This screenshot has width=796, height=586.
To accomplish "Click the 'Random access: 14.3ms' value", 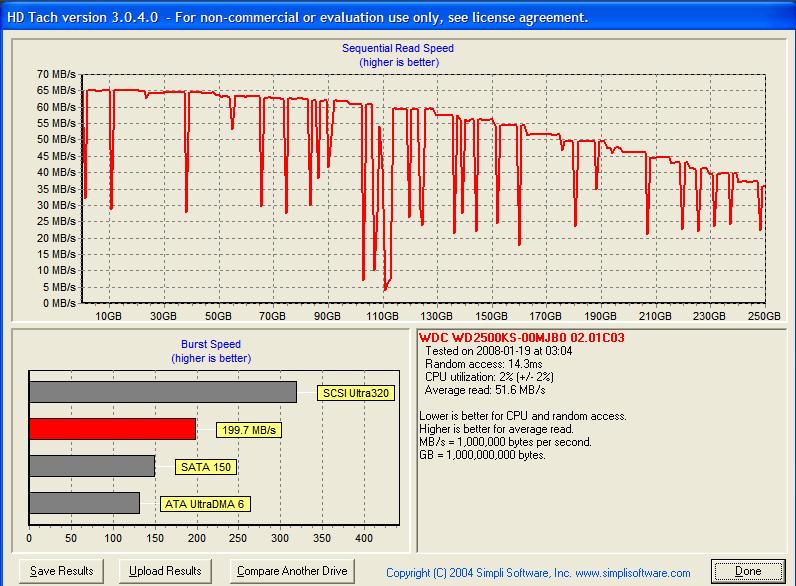I will [x=483, y=364].
